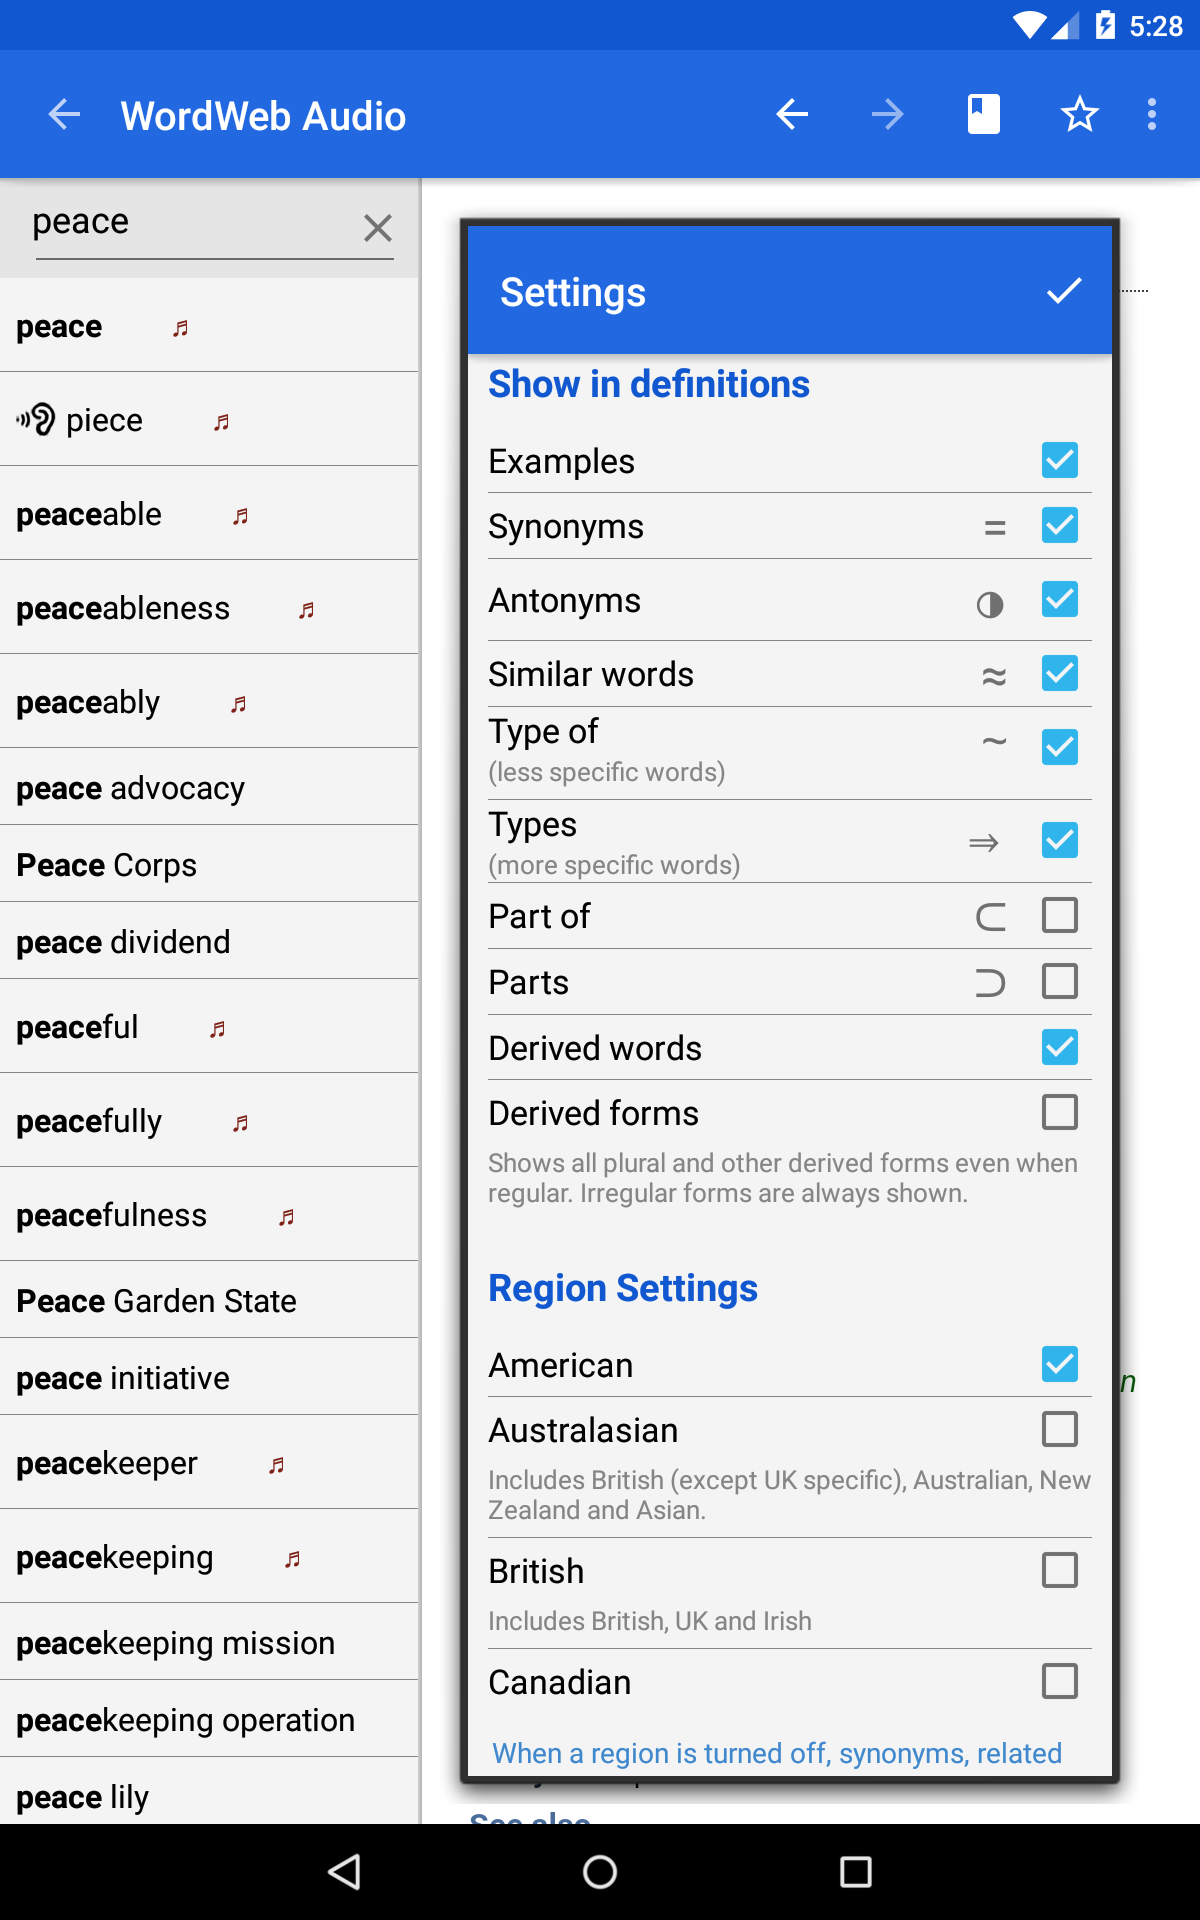Play pronunciation for peacekeeper
Screen dimensions: 1200x1920
[277, 1465]
